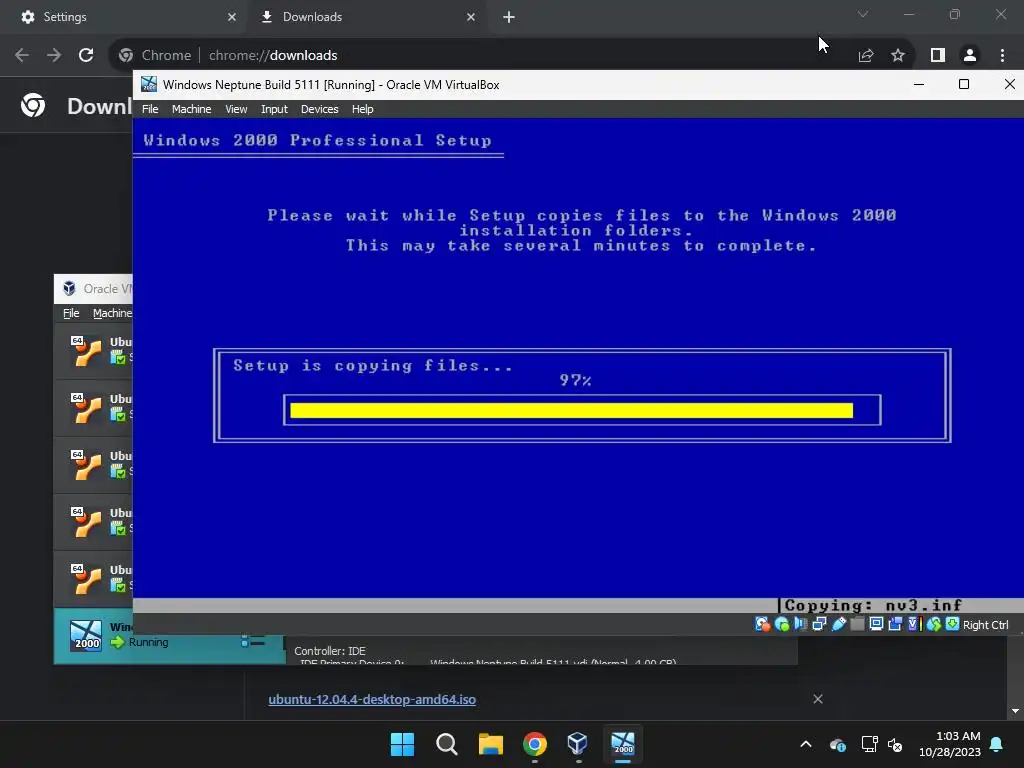The height and width of the screenshot is (768, 1024).
Task: Open the Windows Start menu
Action: point(402,744)
